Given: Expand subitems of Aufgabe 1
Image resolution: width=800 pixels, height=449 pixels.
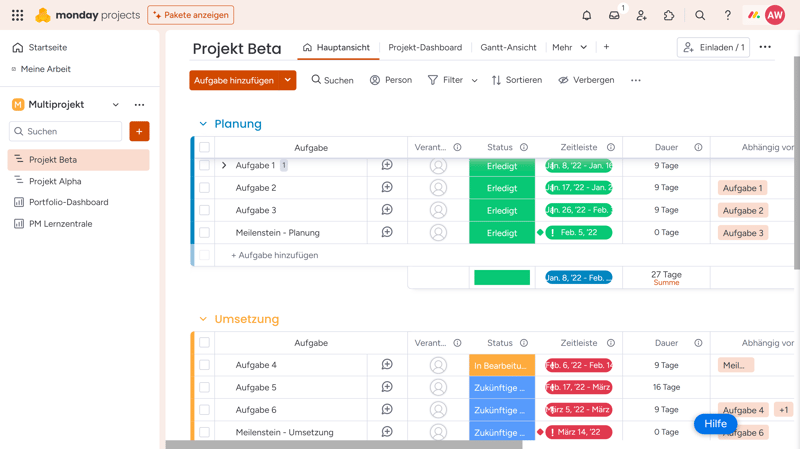Looking at the screenshot, I should pyautogui.click(x=224, y=165).
